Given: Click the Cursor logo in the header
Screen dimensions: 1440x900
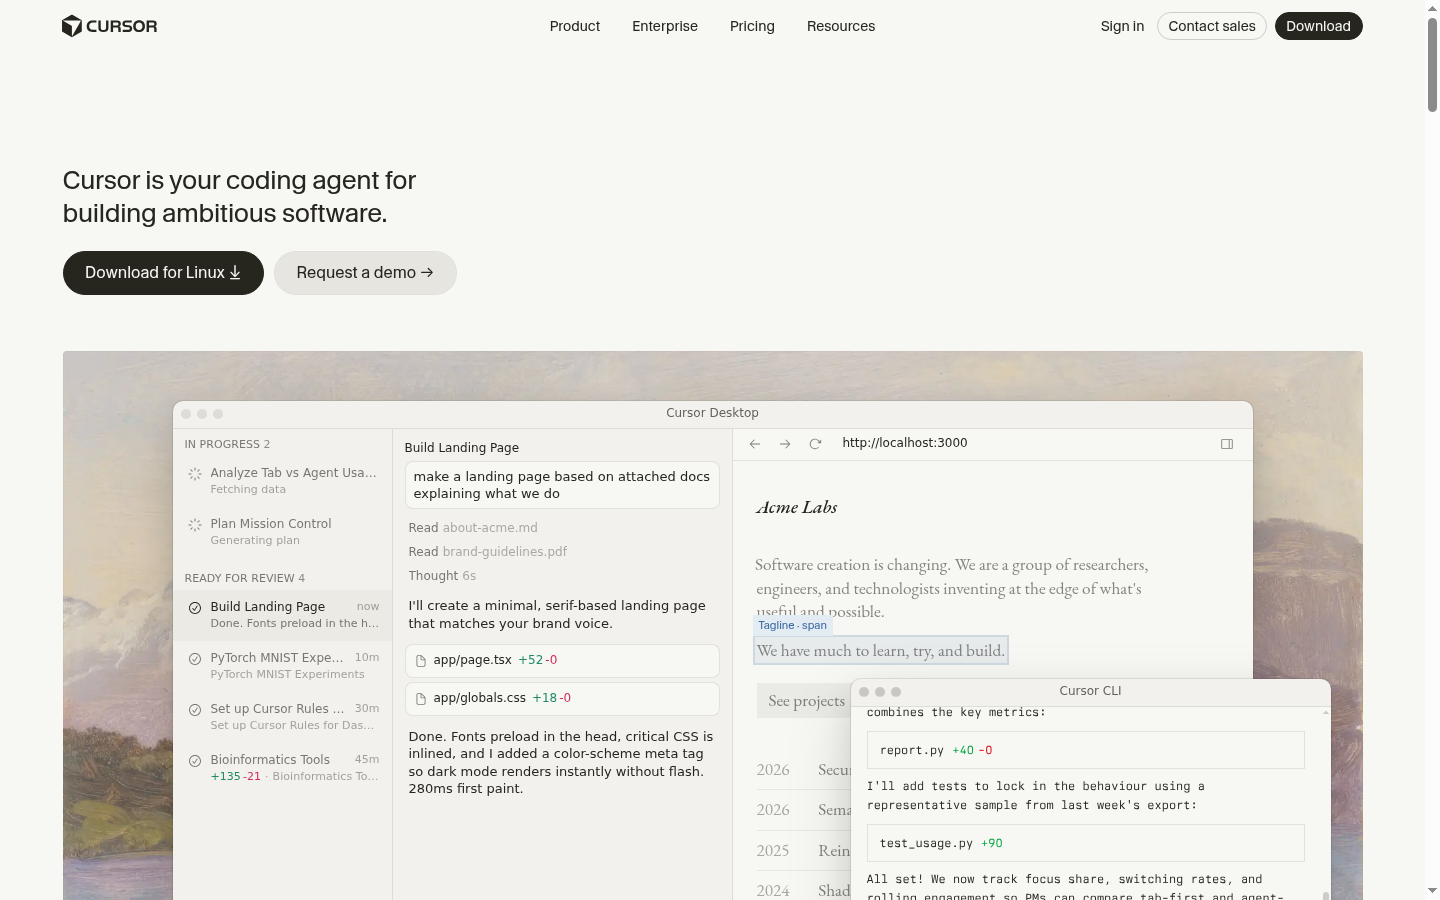Looking at the screenshot, I should click(110, 26).
